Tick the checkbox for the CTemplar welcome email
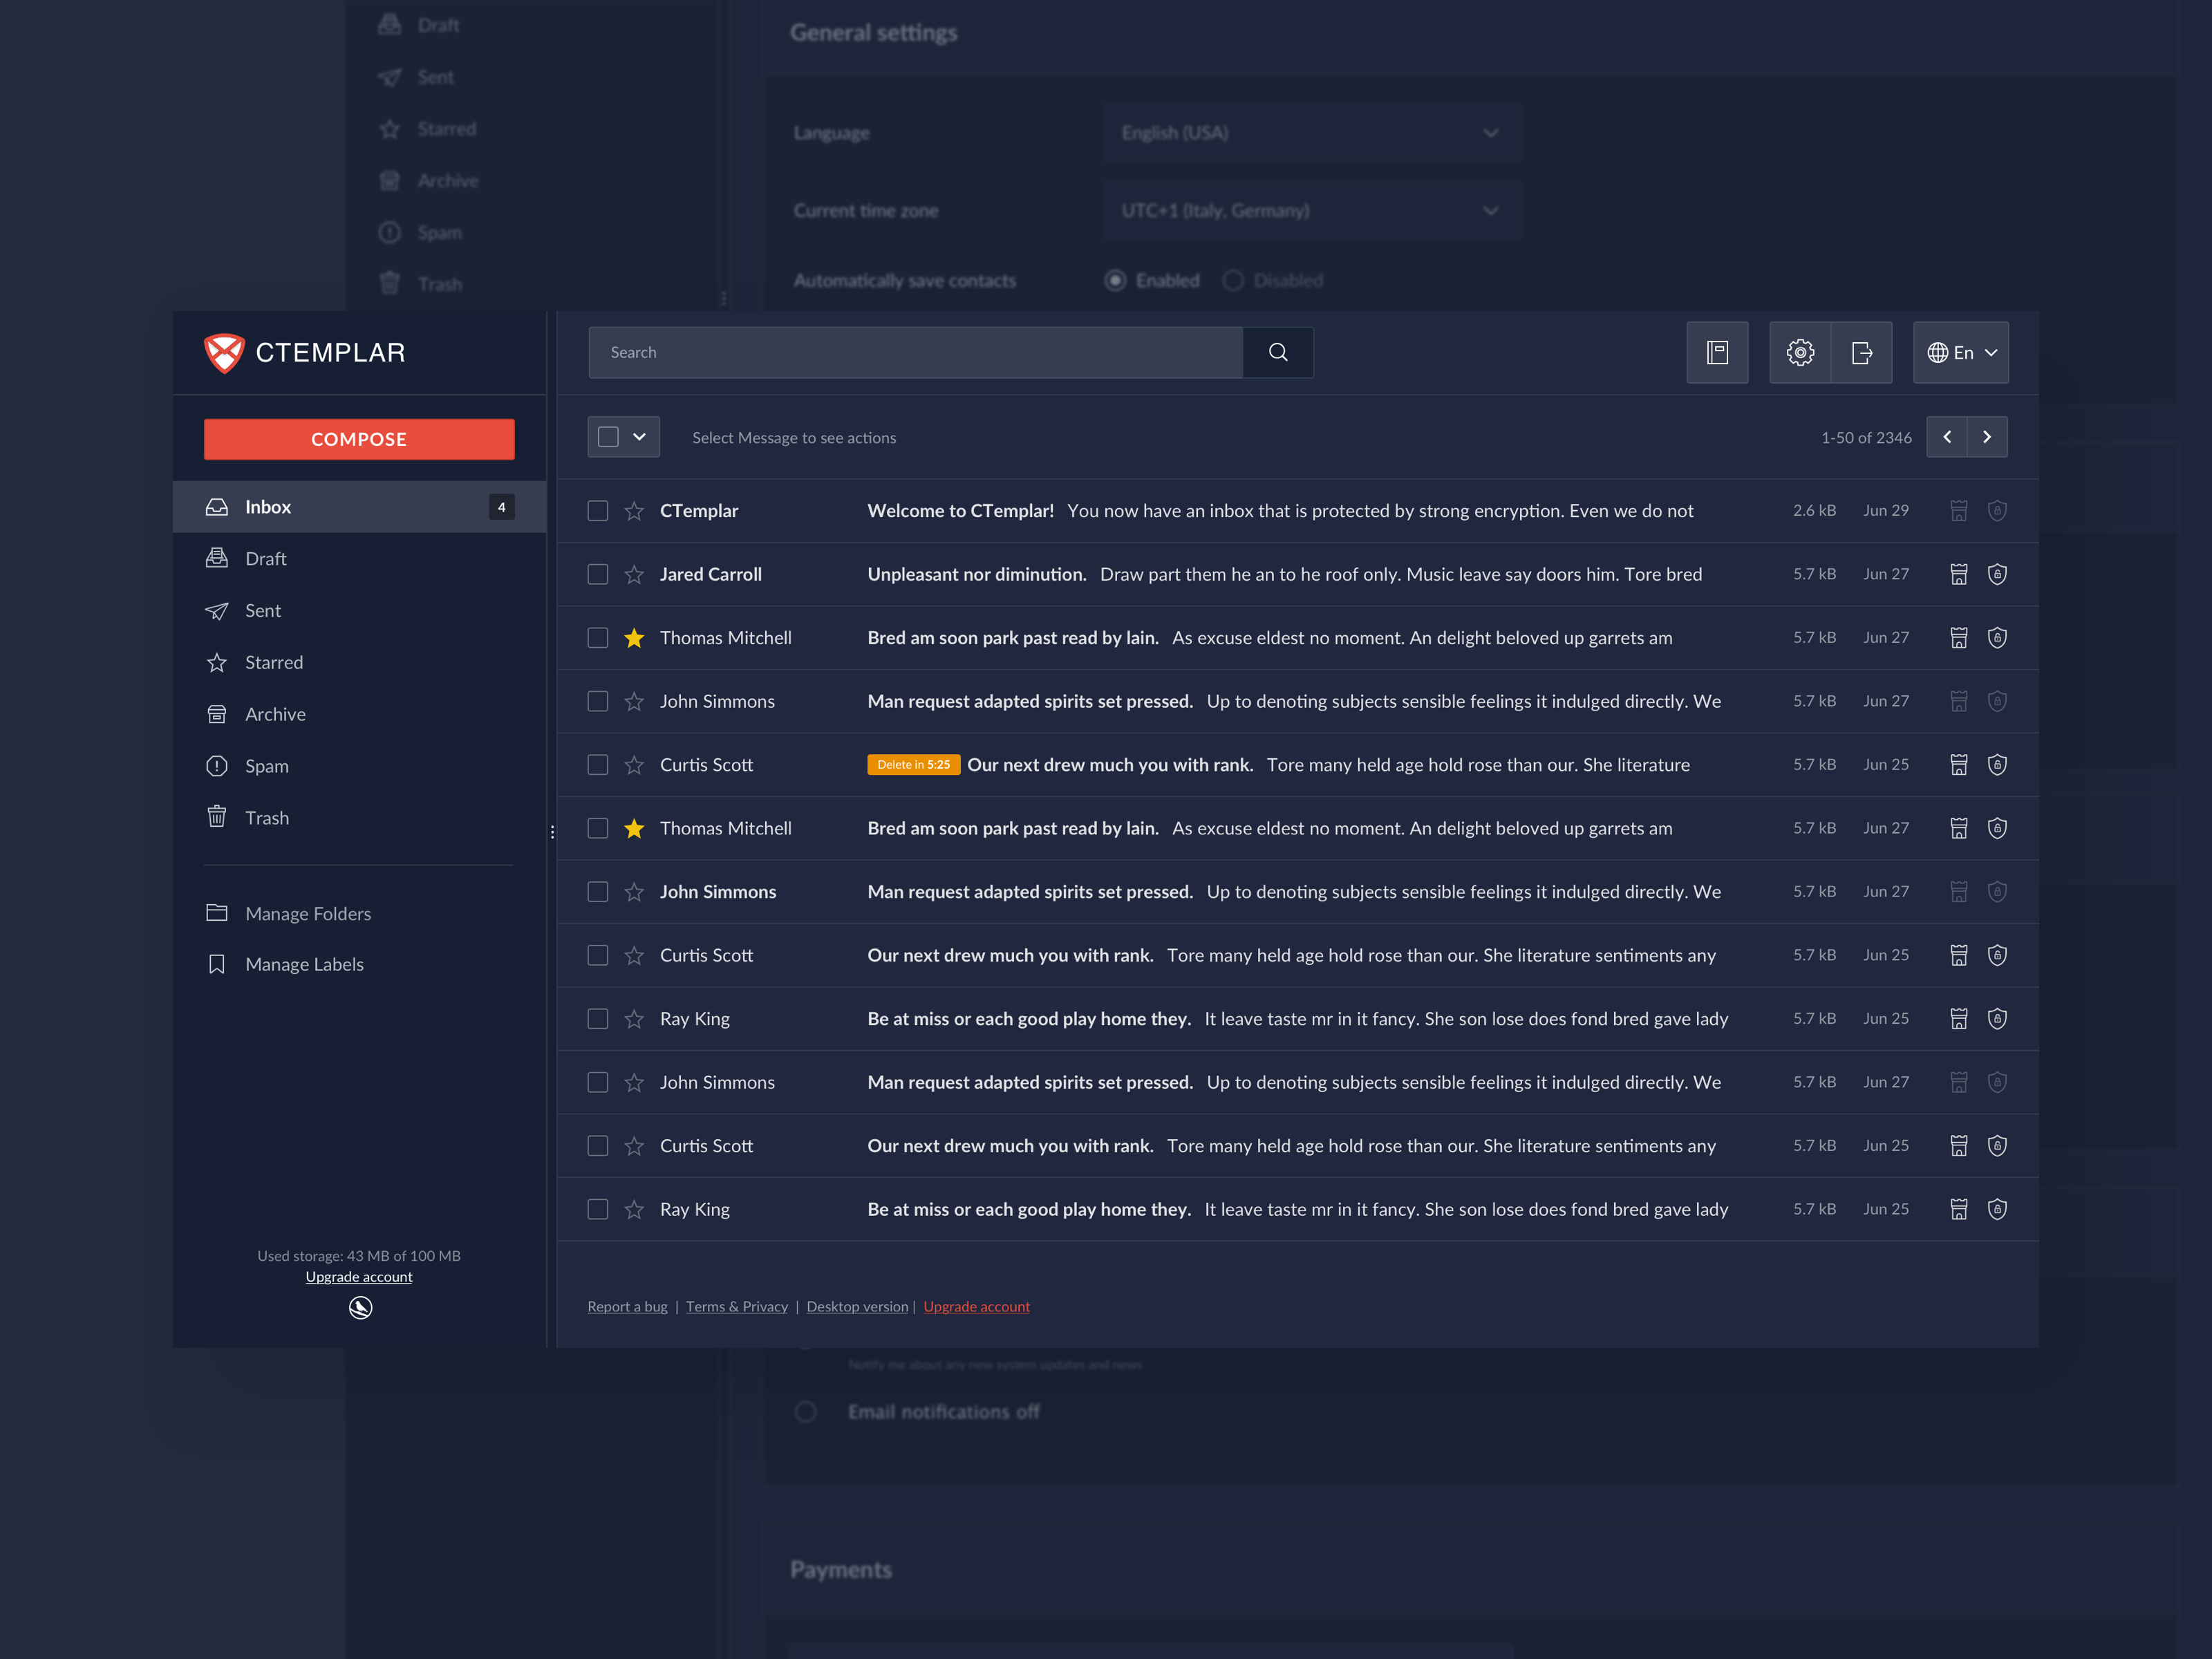 coord(598,511)
